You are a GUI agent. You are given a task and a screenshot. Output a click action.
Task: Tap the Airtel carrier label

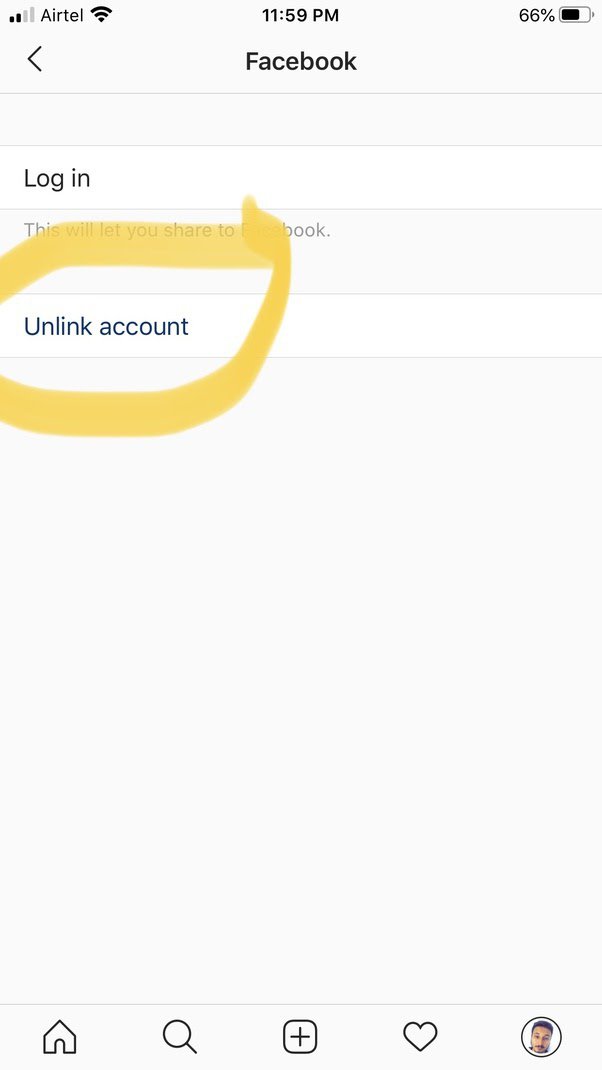62,15
